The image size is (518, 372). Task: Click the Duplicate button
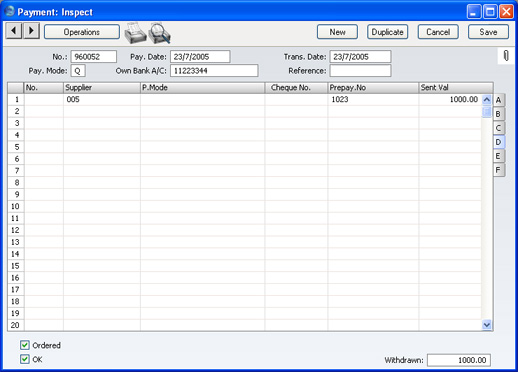tap(388, 32)
